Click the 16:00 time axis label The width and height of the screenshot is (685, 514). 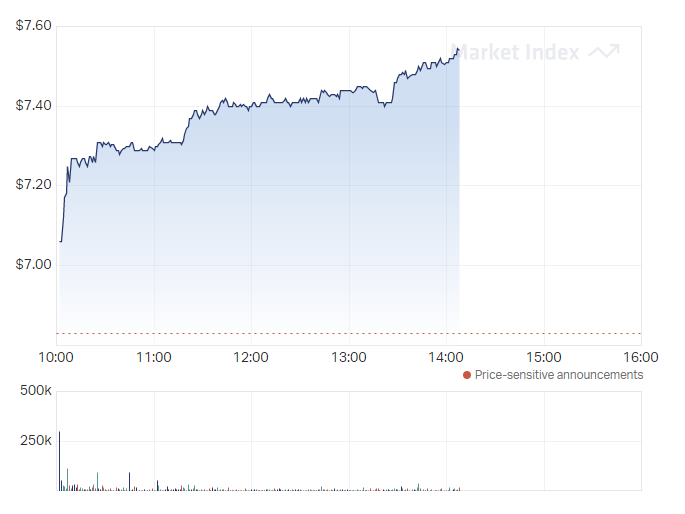click(641, 357)
